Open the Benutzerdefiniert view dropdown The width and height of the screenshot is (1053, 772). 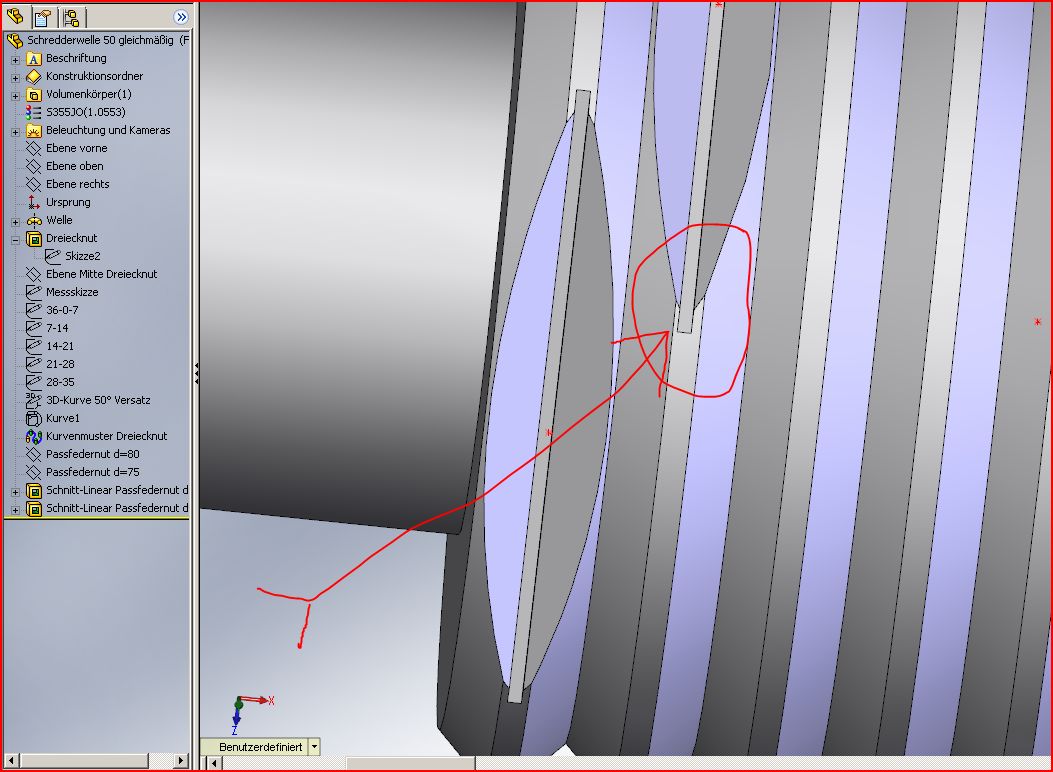coord(314,746)
